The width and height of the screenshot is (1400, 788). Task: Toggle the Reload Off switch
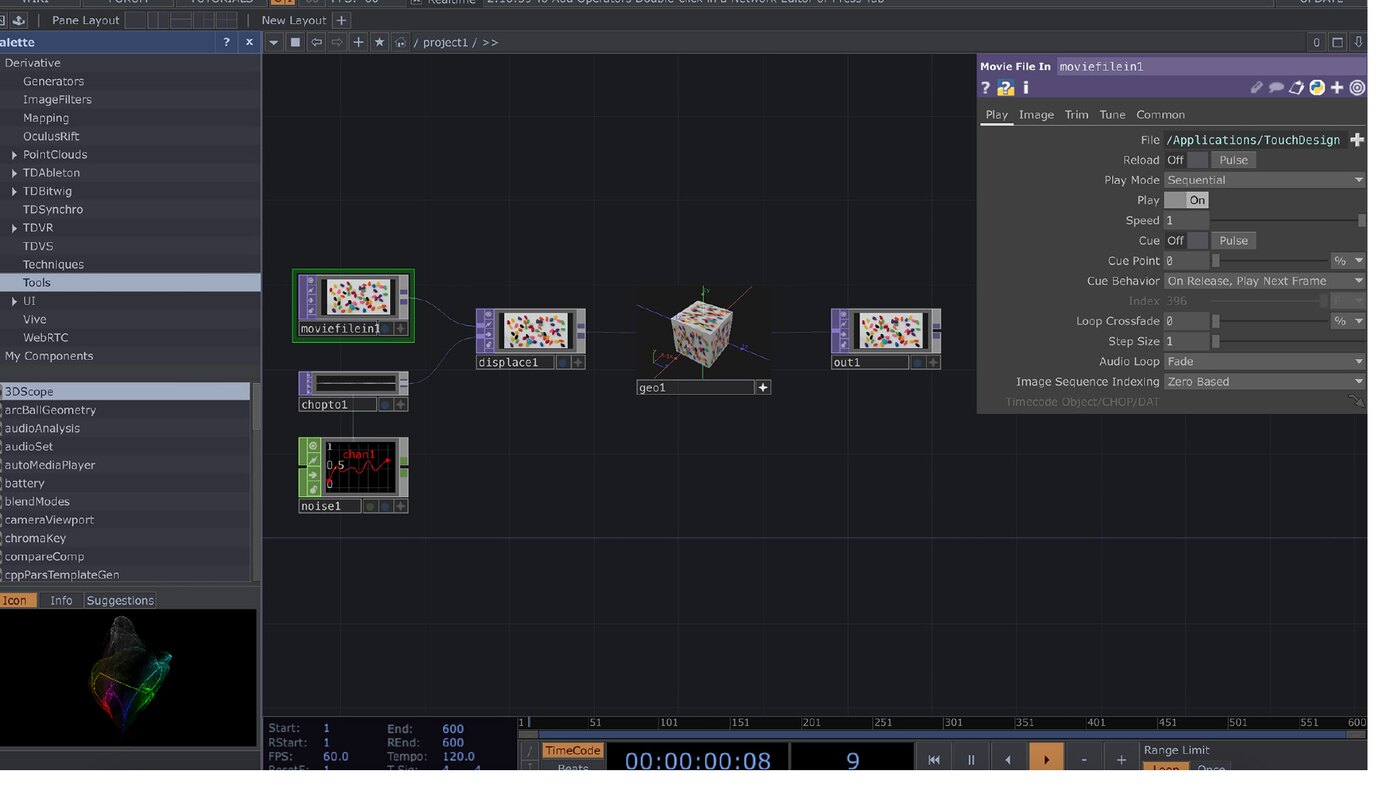pyautogui.click(x=1186, y=160)
